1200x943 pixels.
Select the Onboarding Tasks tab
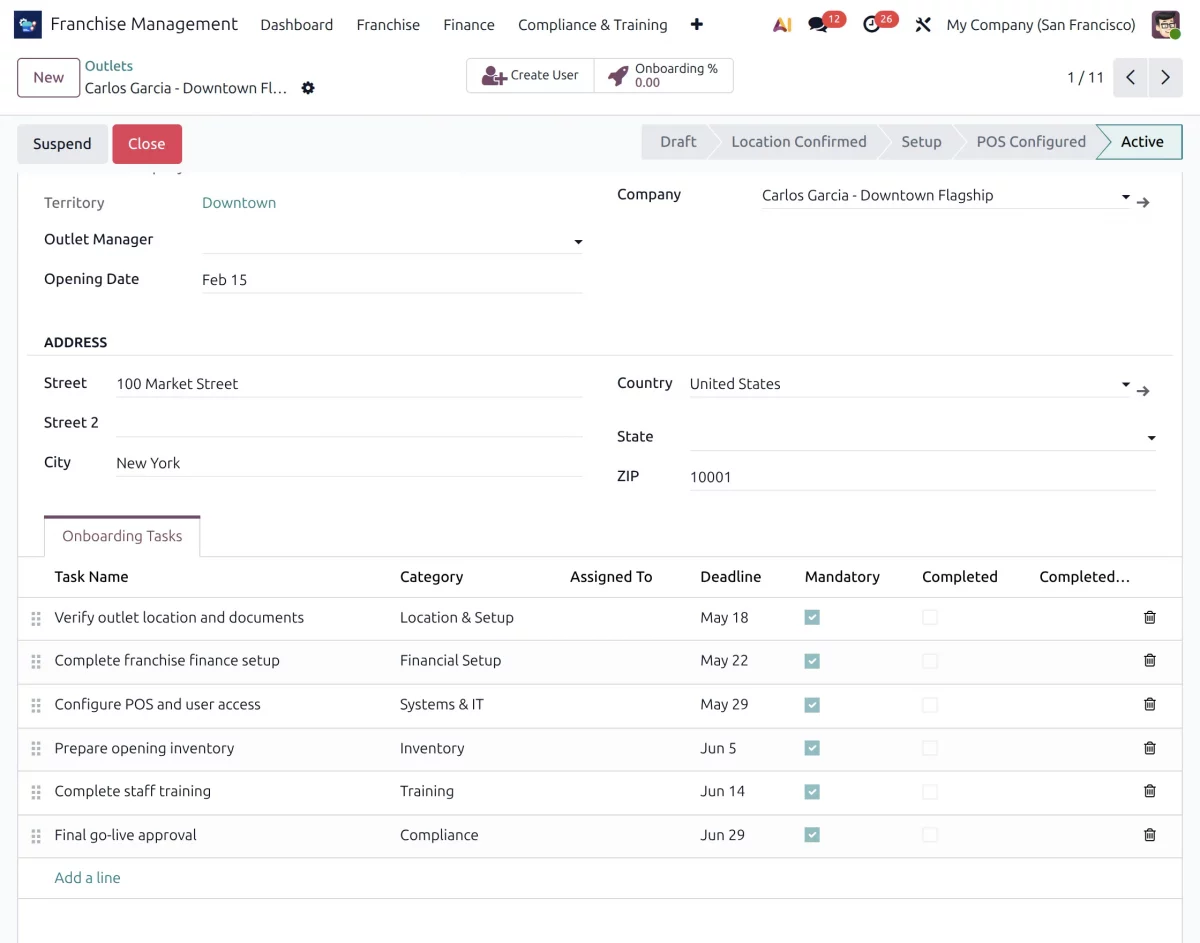[122, 536]
